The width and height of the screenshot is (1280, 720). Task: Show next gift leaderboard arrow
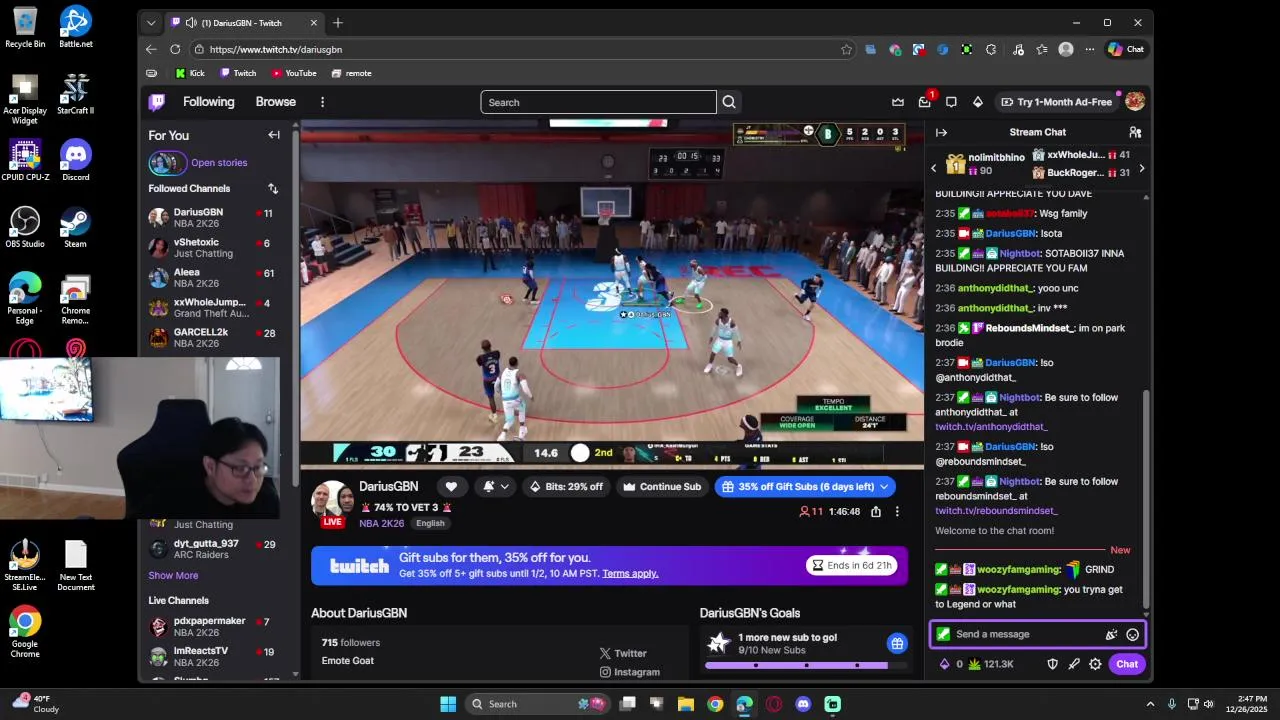tap(1142, 168)
